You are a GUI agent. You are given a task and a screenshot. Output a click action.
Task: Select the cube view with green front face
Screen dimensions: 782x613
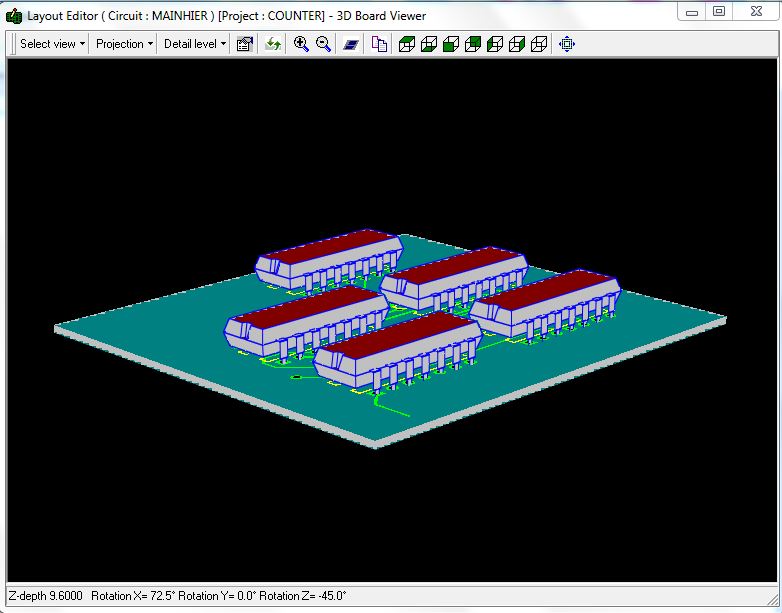tap(451, 44)
